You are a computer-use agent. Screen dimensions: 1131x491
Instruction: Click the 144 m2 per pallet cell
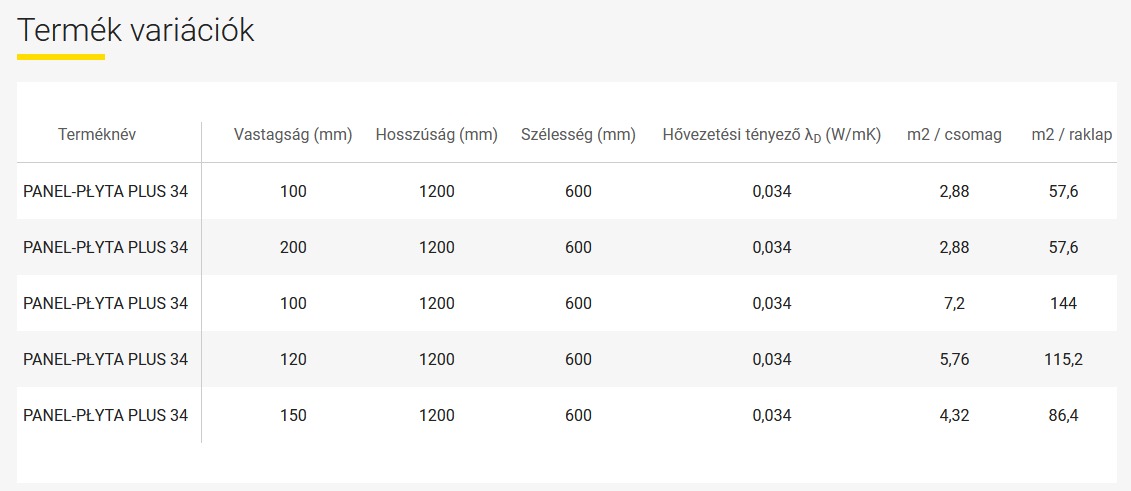1064,304
